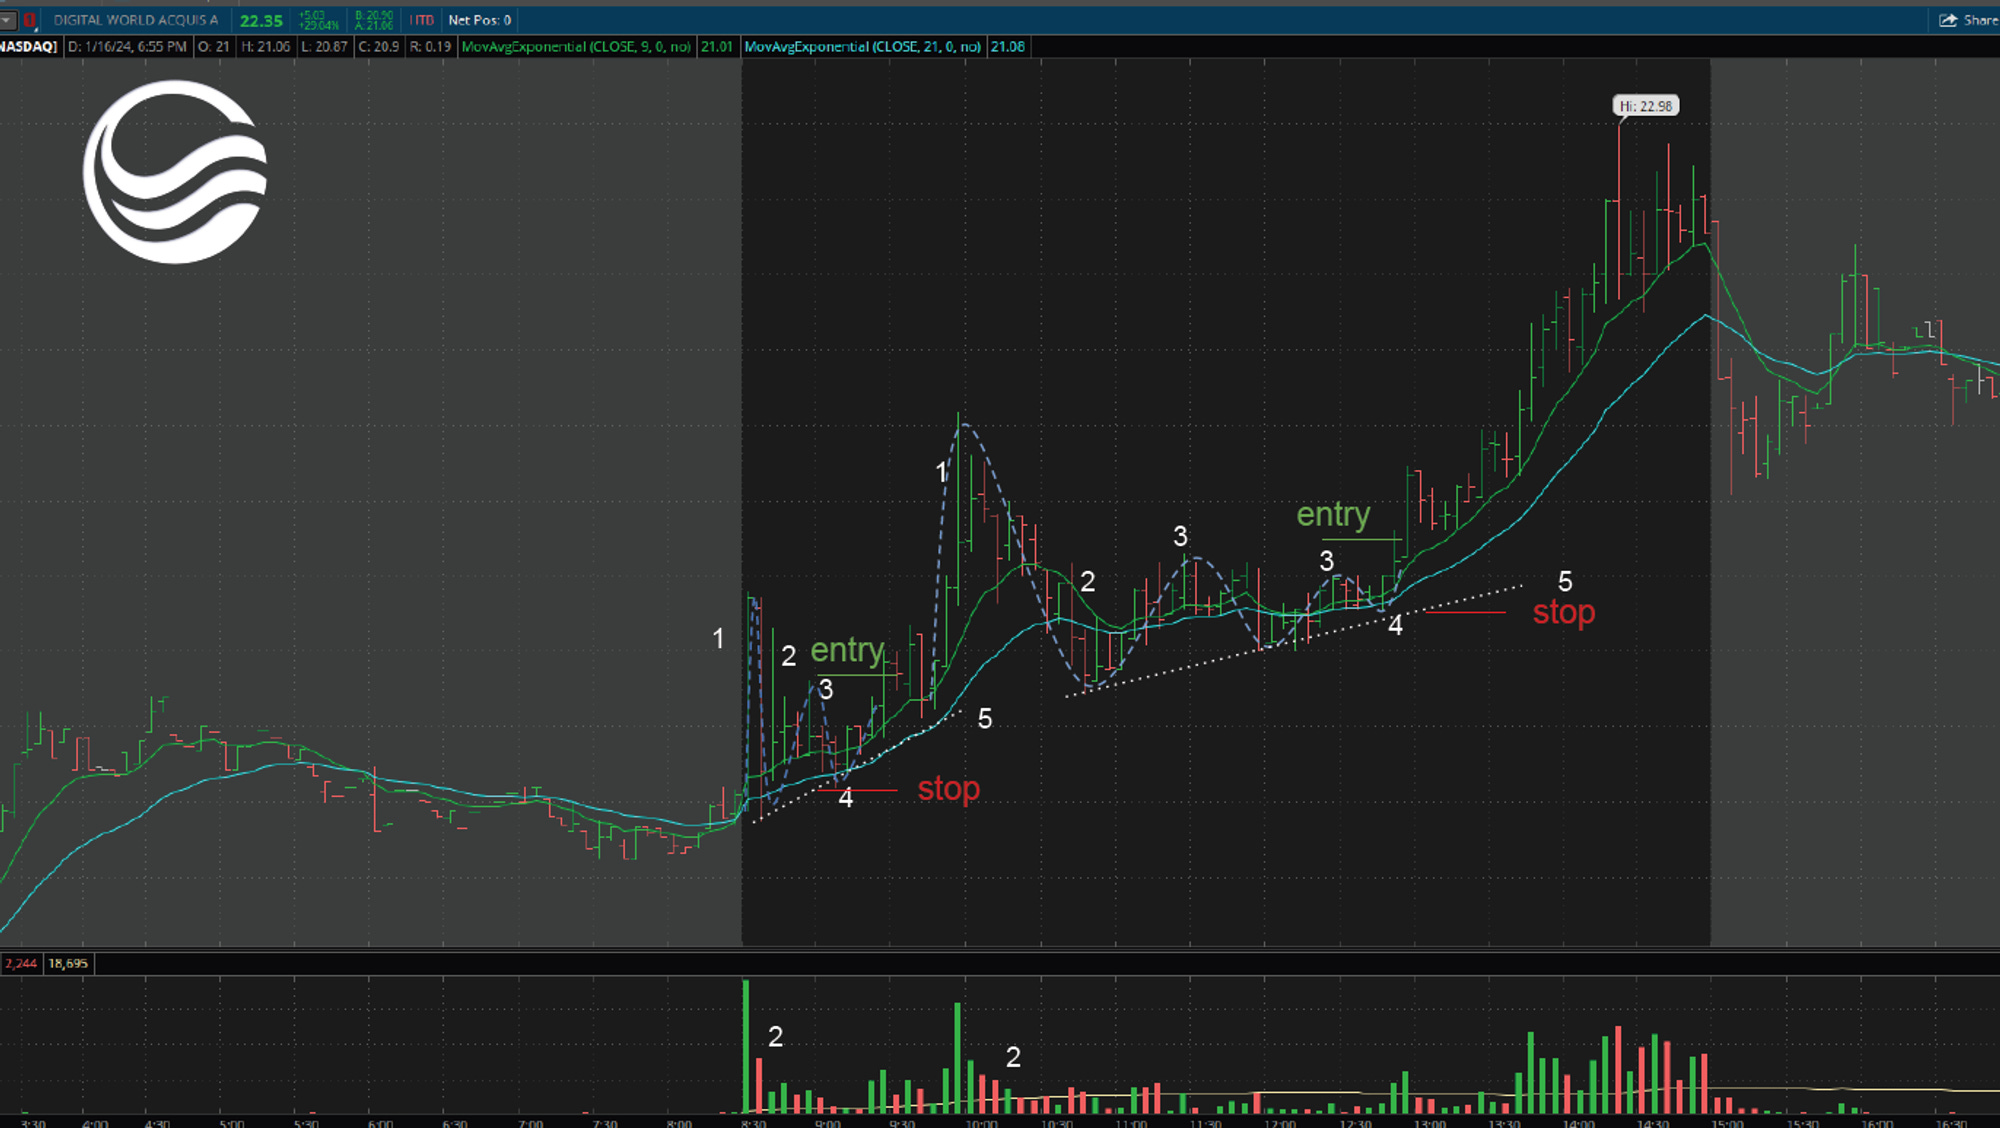Click the Share export icon in the top-right toolbar

(x=1946, y=19)
